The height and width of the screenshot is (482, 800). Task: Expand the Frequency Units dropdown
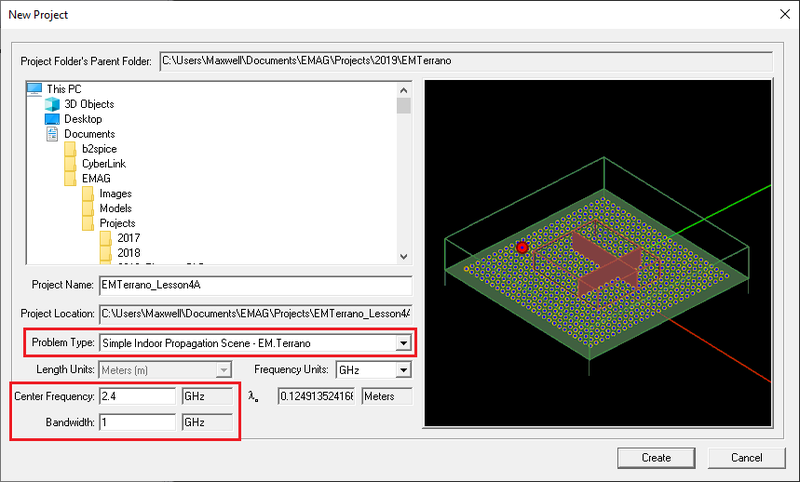[x=403, y=370]
